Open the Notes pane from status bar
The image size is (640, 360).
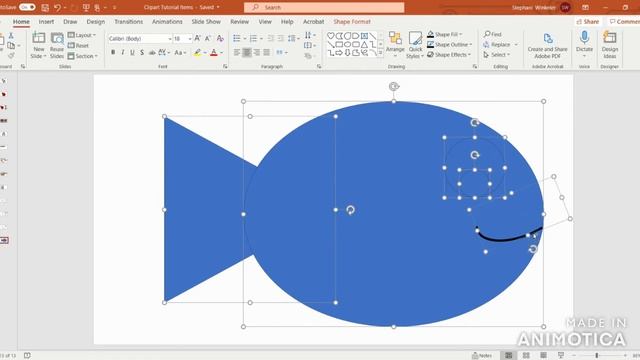(482, 356)
